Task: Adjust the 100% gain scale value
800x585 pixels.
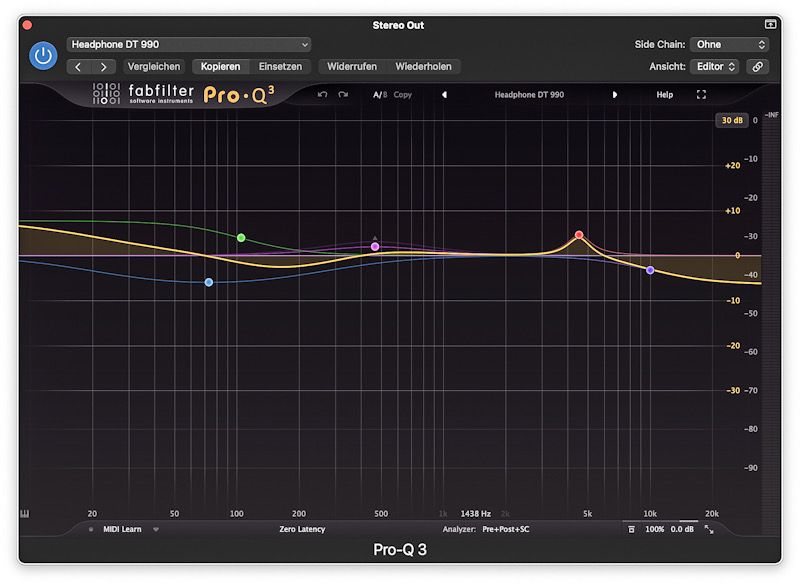Action: click(655, 529)
